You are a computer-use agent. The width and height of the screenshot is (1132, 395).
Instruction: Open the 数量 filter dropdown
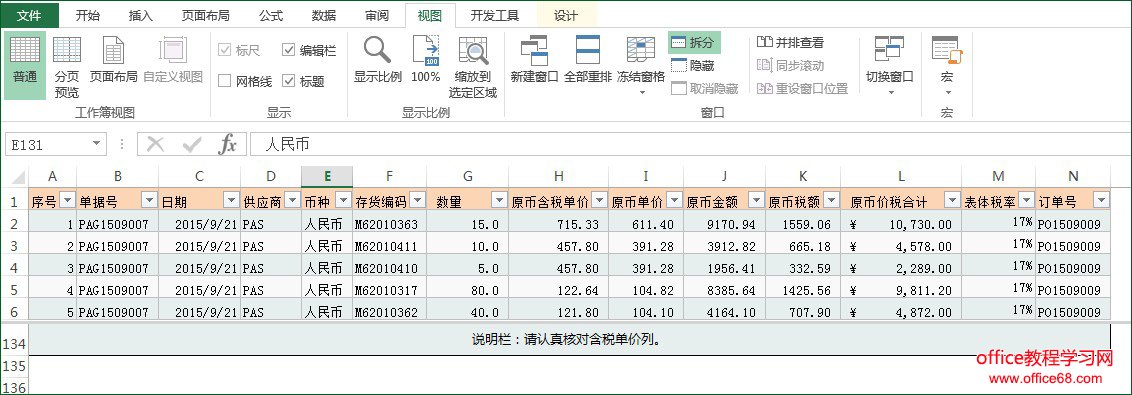click(499, 201)
